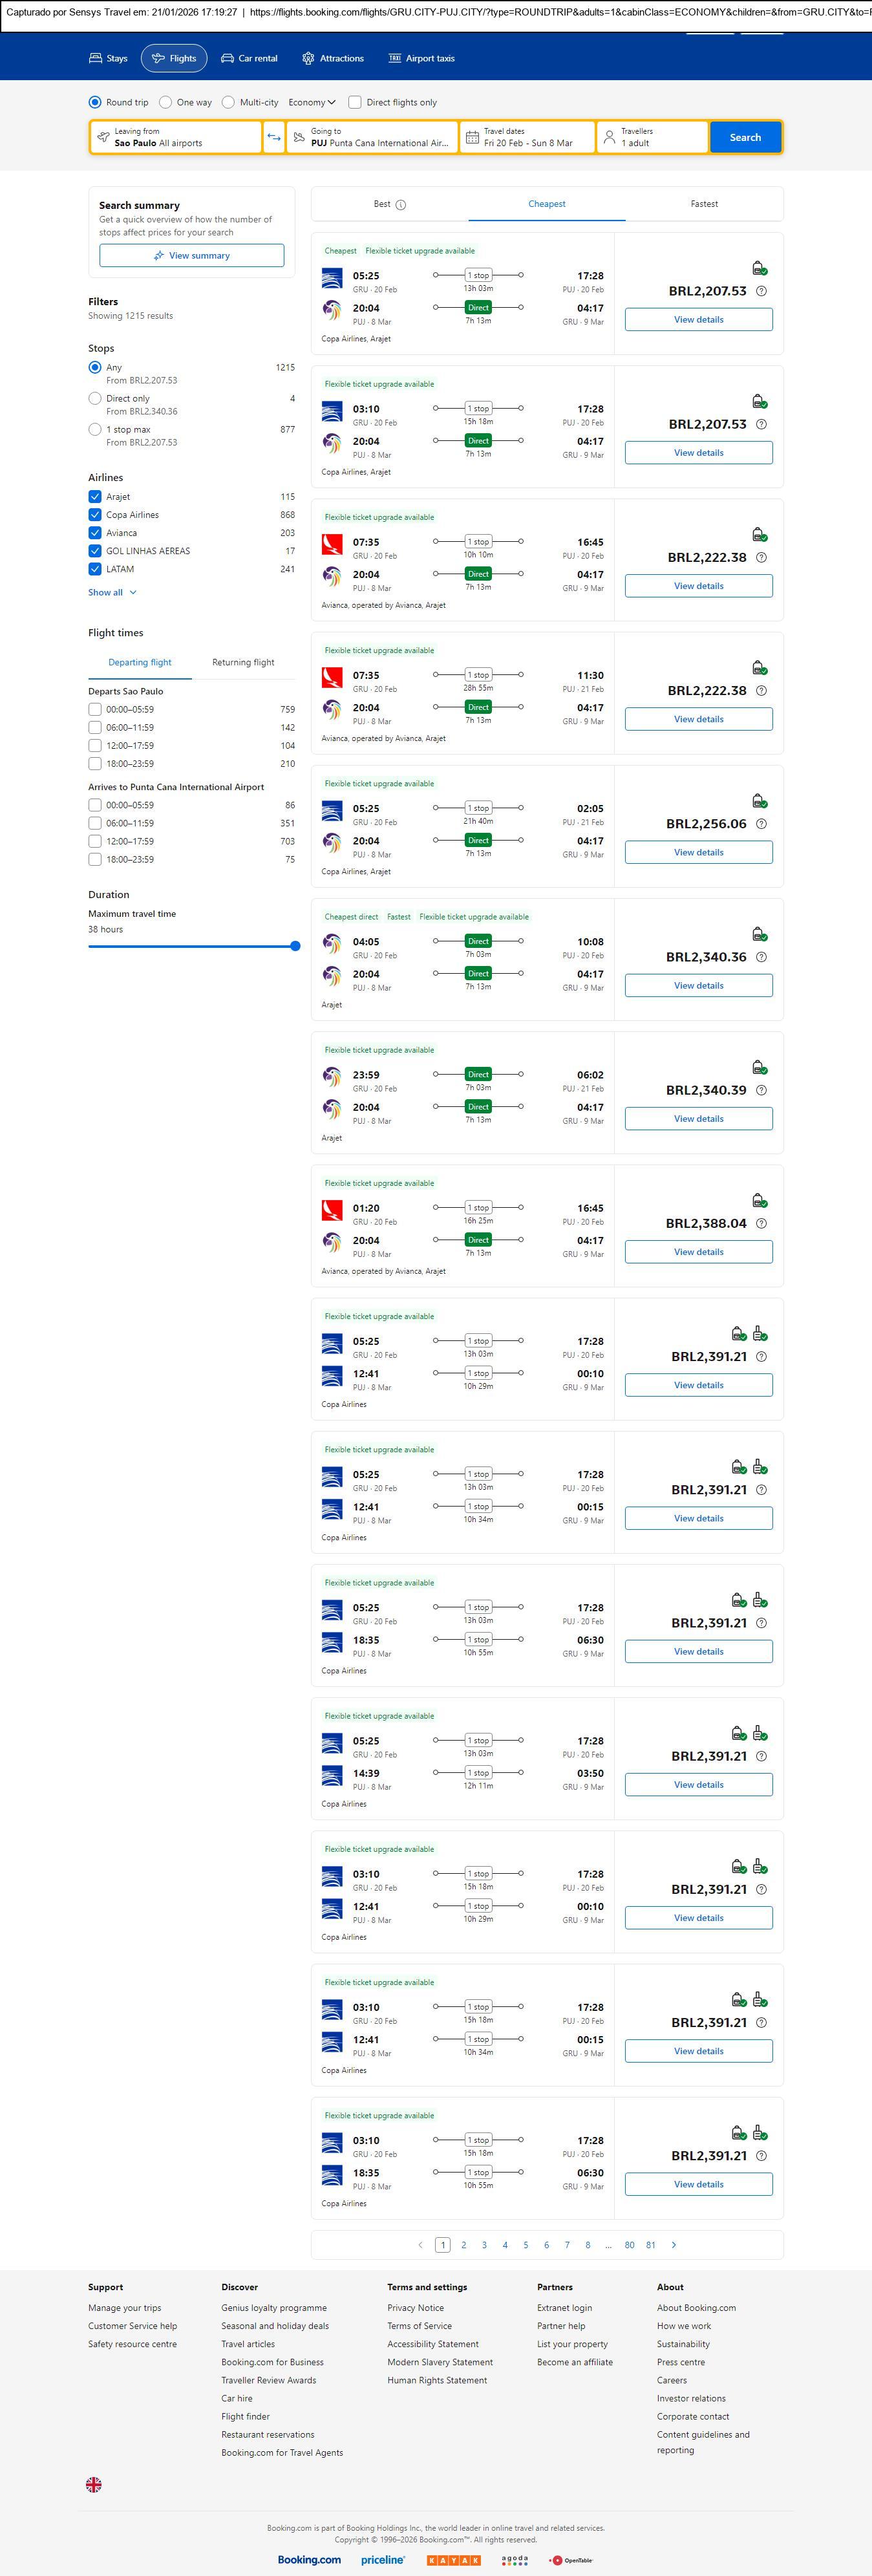Select the One way radio button
The image size is (872, 2576).
(x=166, y=102)
